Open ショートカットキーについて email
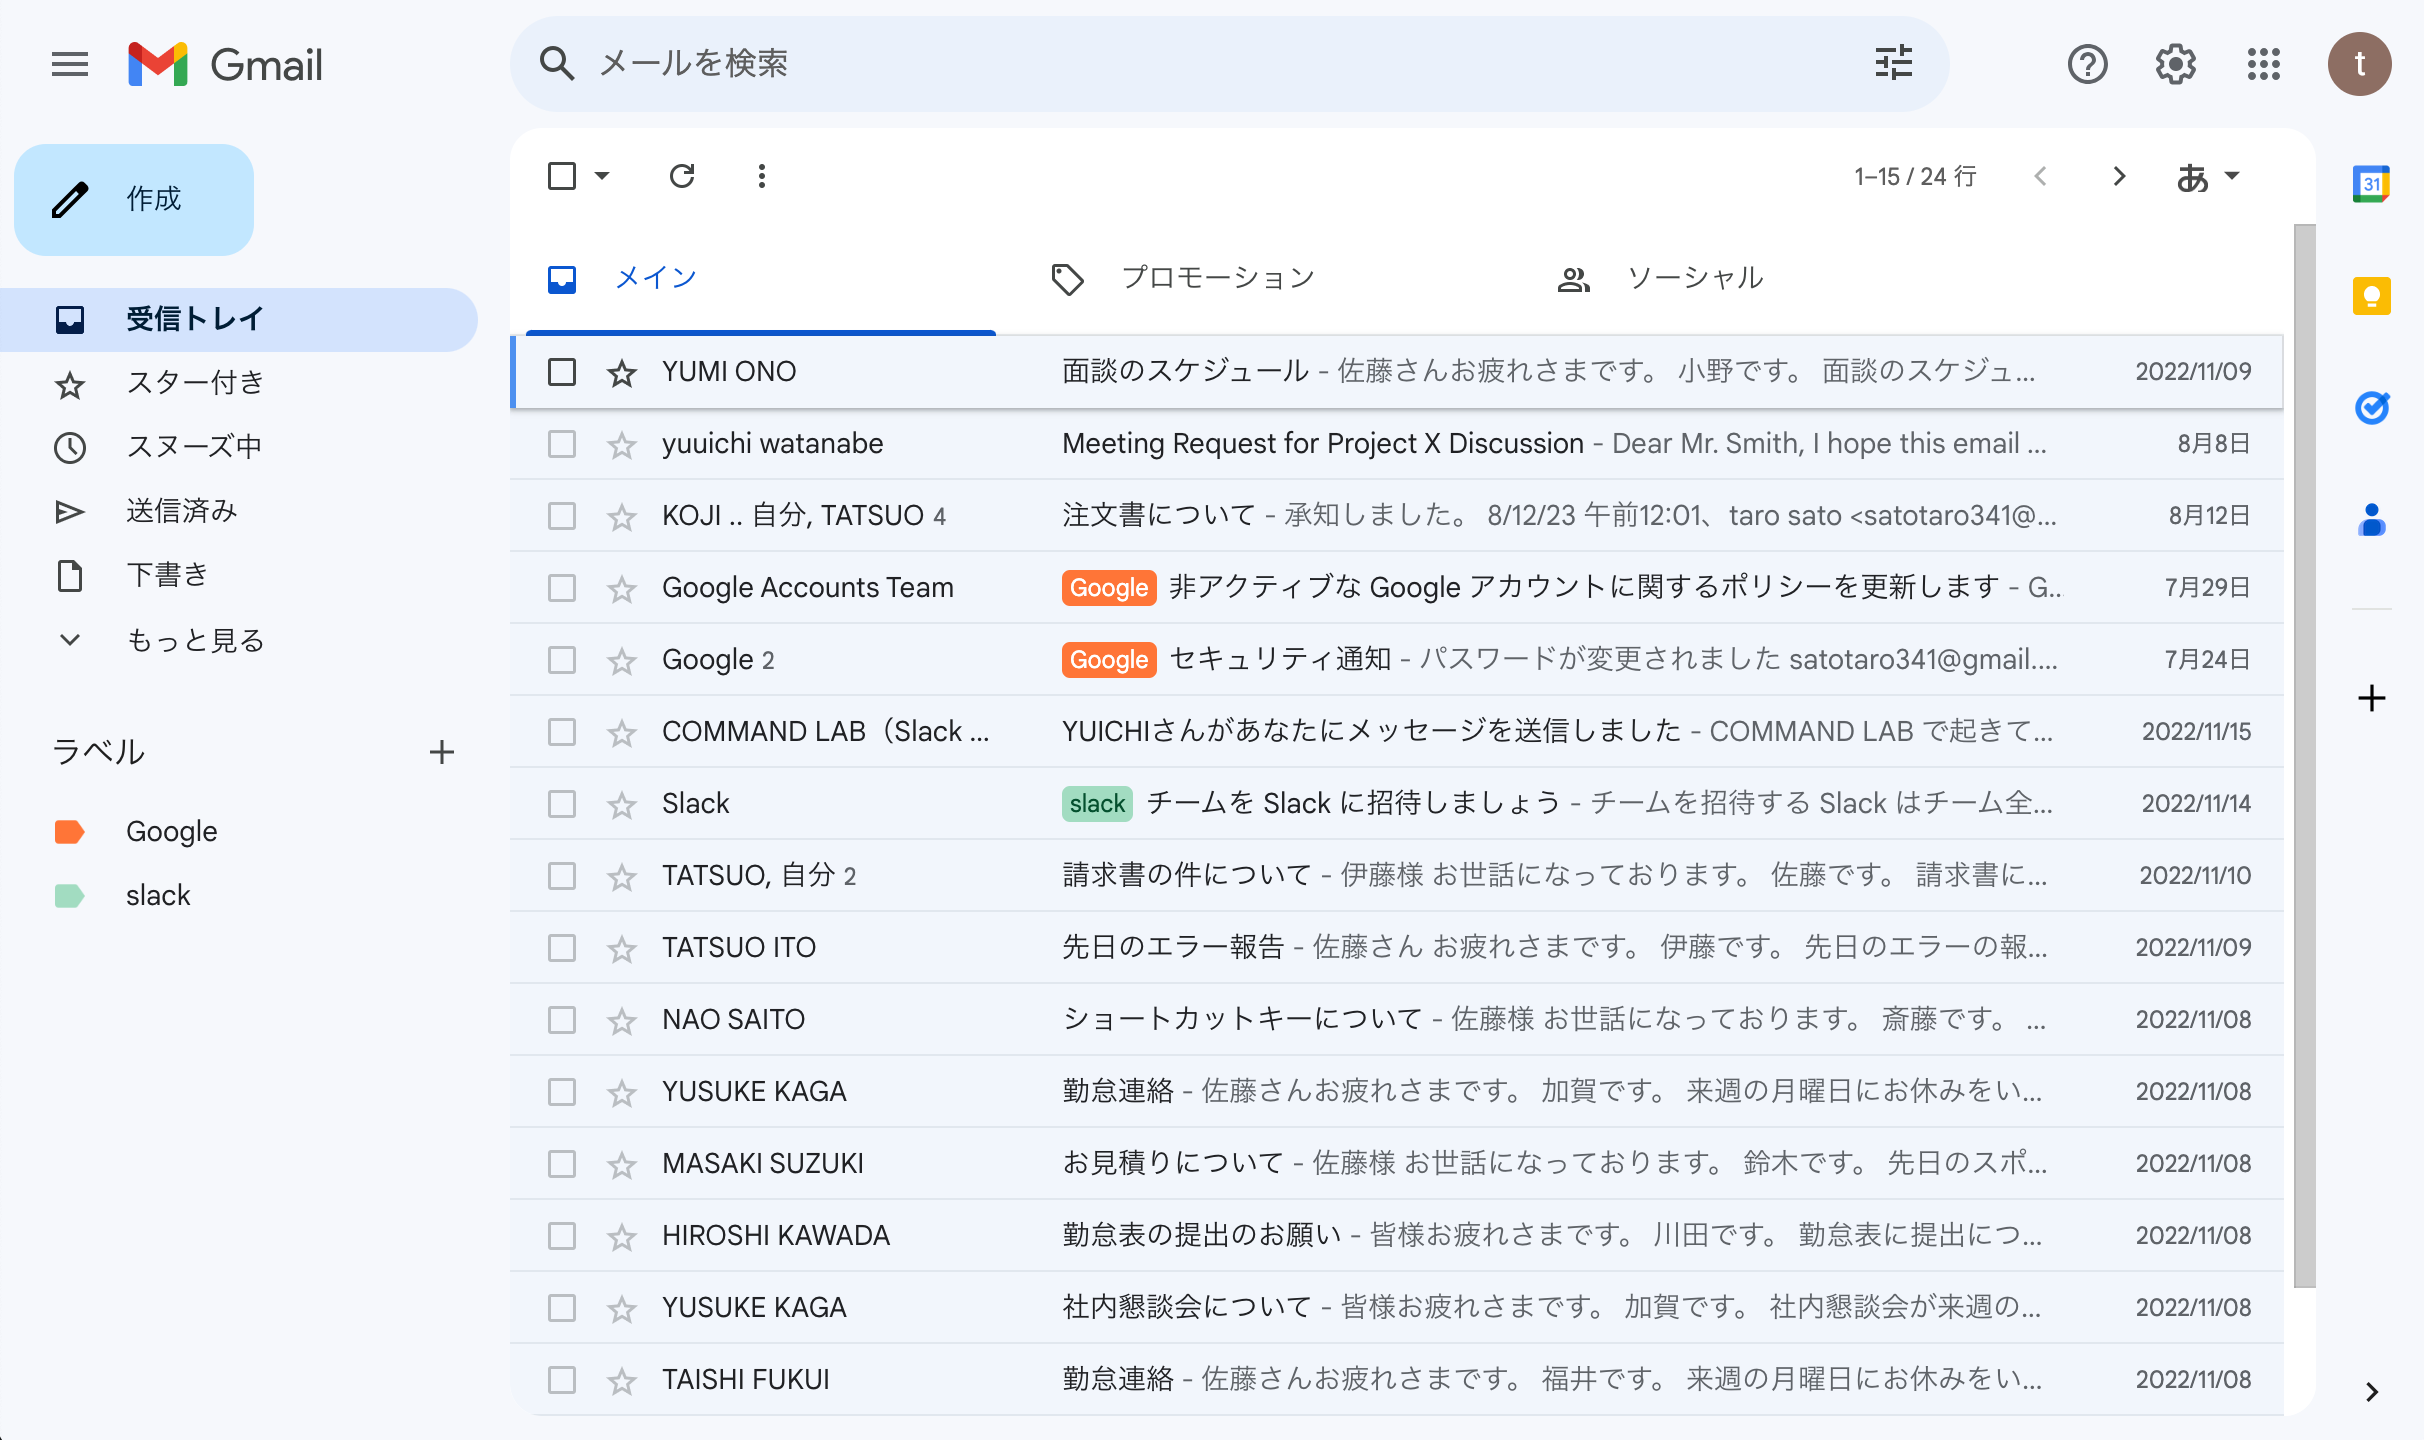This screenshot has height=1440, width=2424. click(1397, 1020)
